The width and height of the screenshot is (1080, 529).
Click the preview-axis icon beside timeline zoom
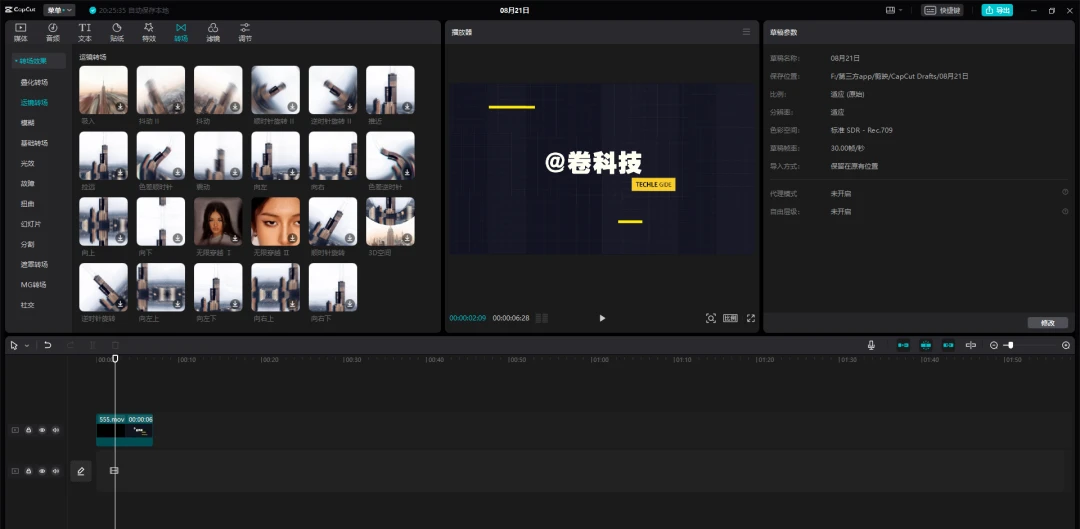(970, 345)
